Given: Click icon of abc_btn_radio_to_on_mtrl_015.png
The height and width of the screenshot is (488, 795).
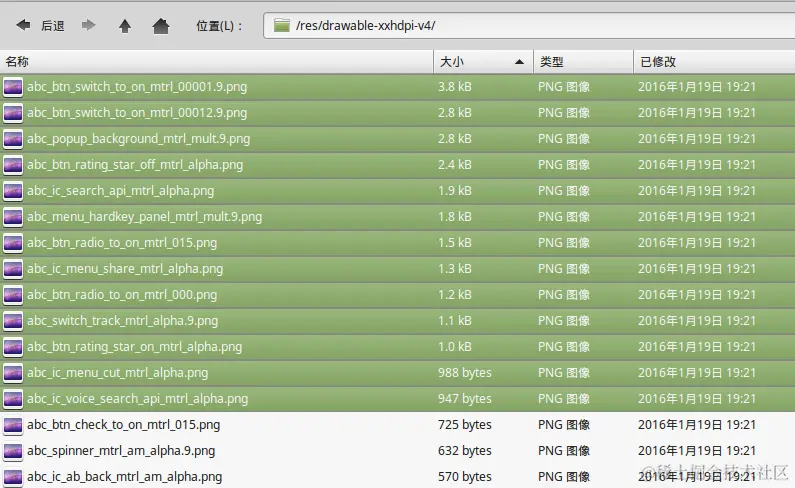Looking at the screenshot, I should click(13, 243).
